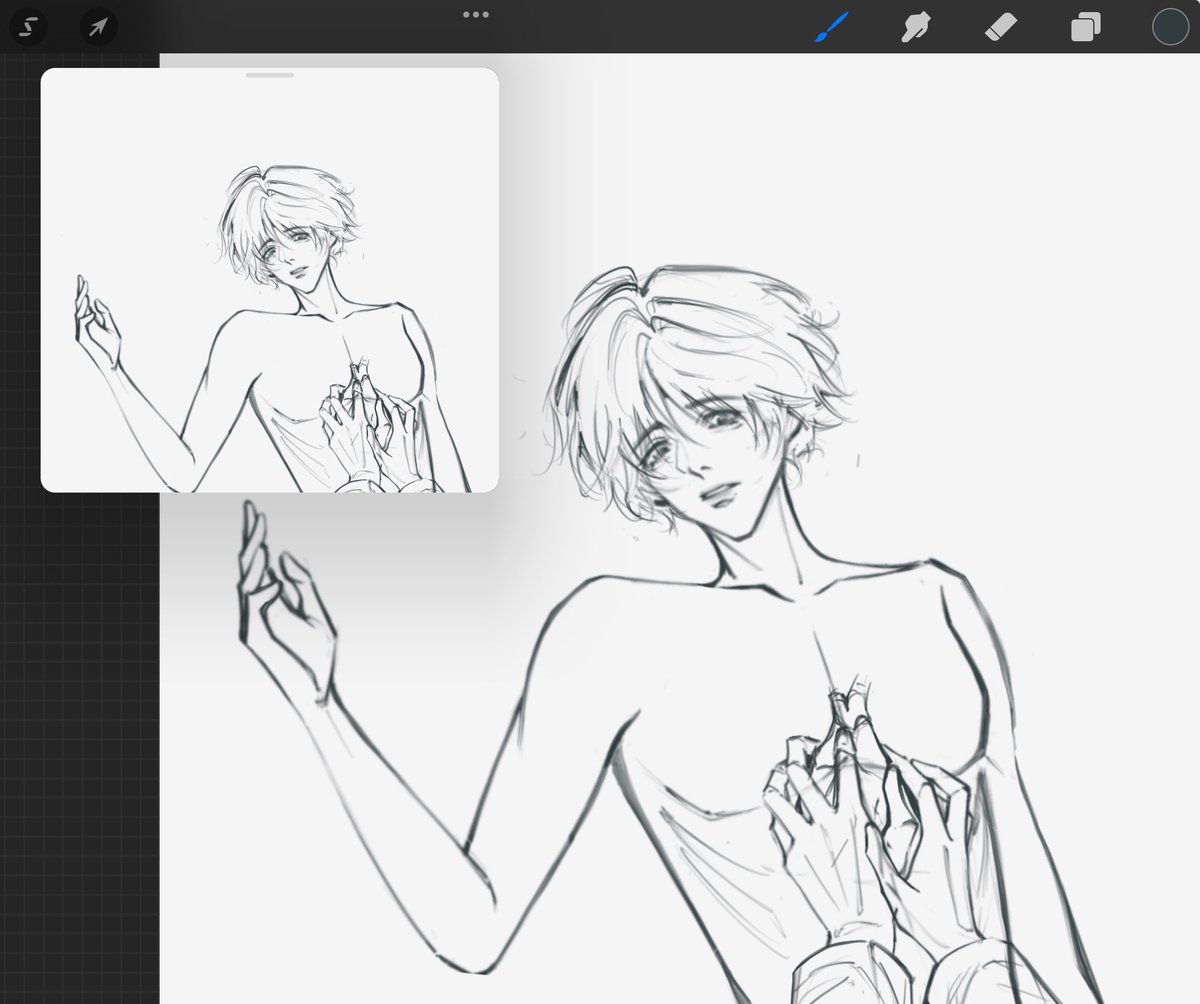Tap the ellipsis above the canvas
Screen dimensions: 1200x1004
click(477, 14)
